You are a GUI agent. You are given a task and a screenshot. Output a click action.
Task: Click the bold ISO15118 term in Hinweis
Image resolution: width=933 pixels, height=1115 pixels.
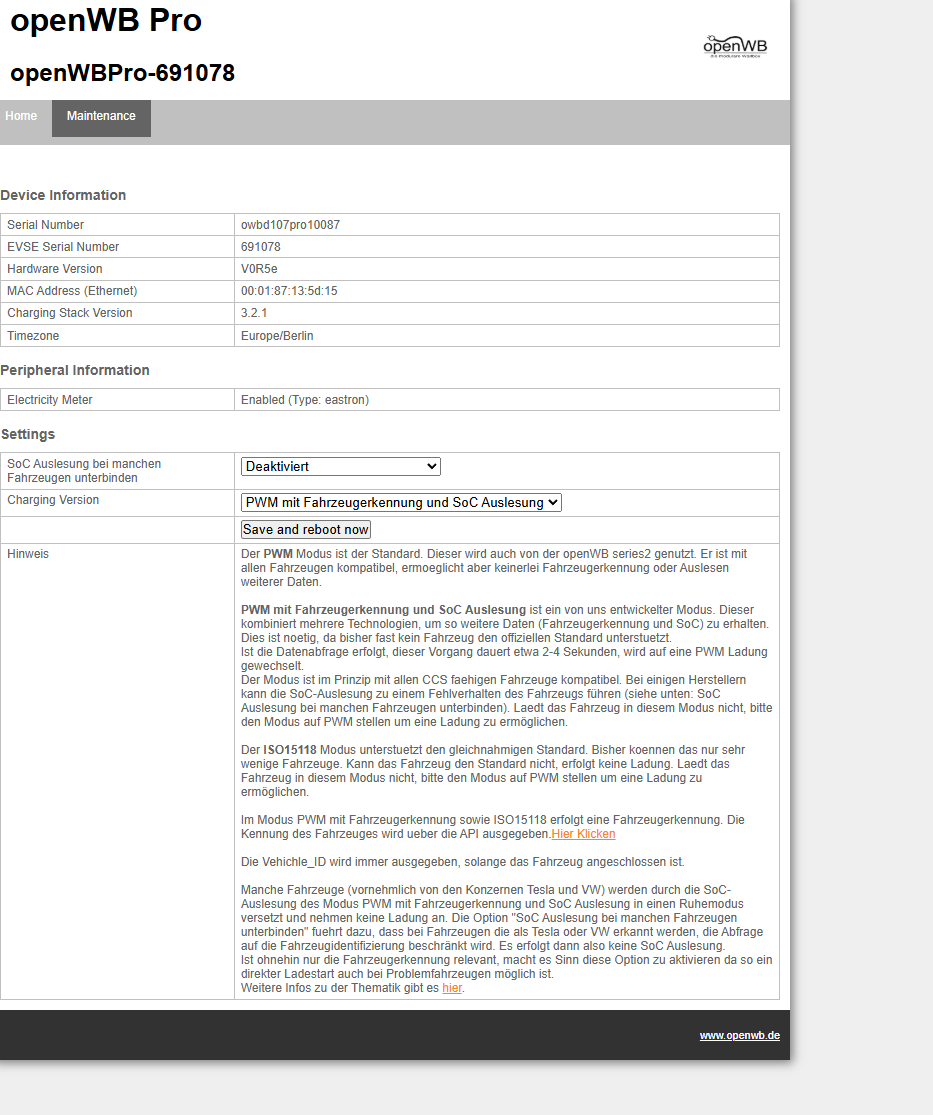point(289,749)
